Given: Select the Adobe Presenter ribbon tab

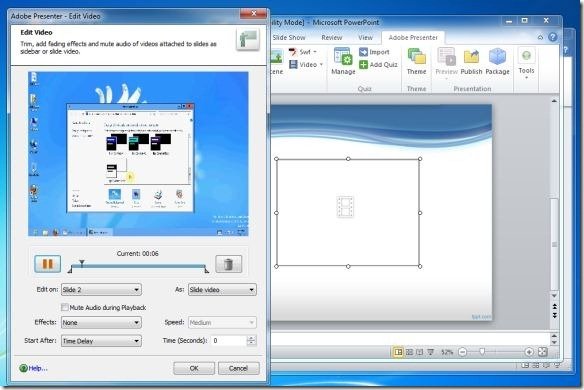Looking at the screenshot, I should pos(413,38).
